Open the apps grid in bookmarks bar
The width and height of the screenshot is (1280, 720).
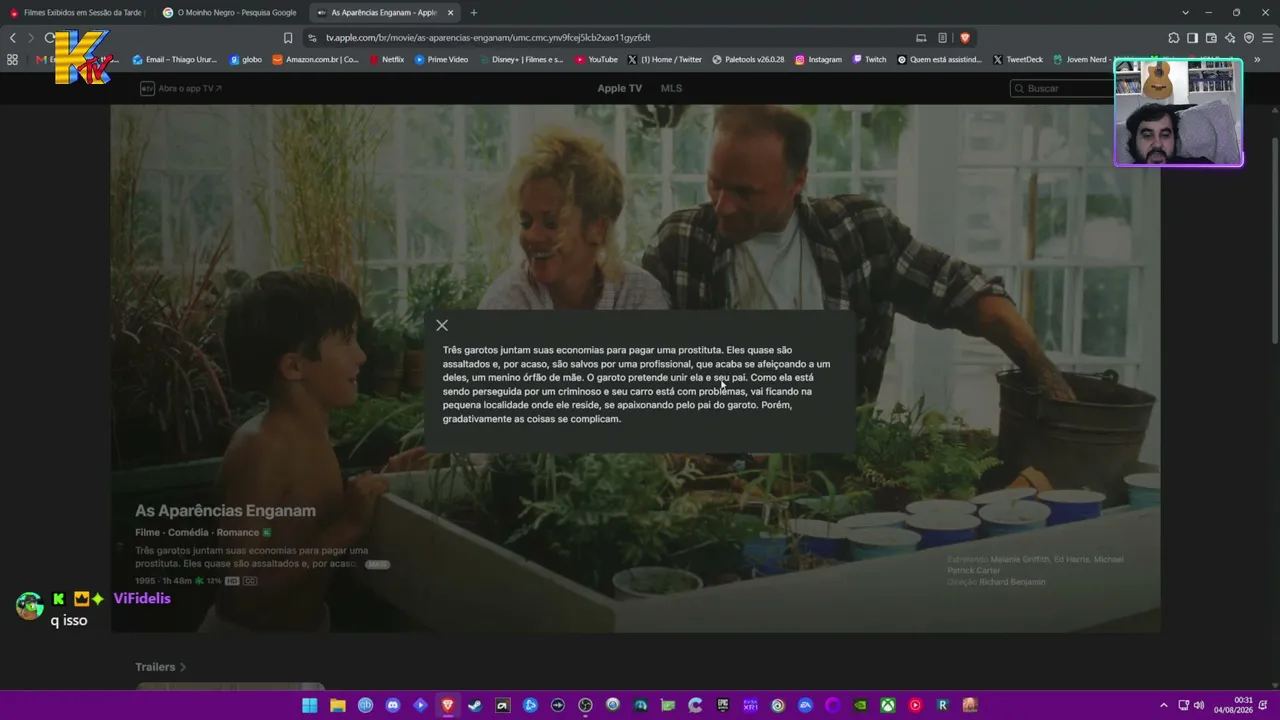click(12, 60)
